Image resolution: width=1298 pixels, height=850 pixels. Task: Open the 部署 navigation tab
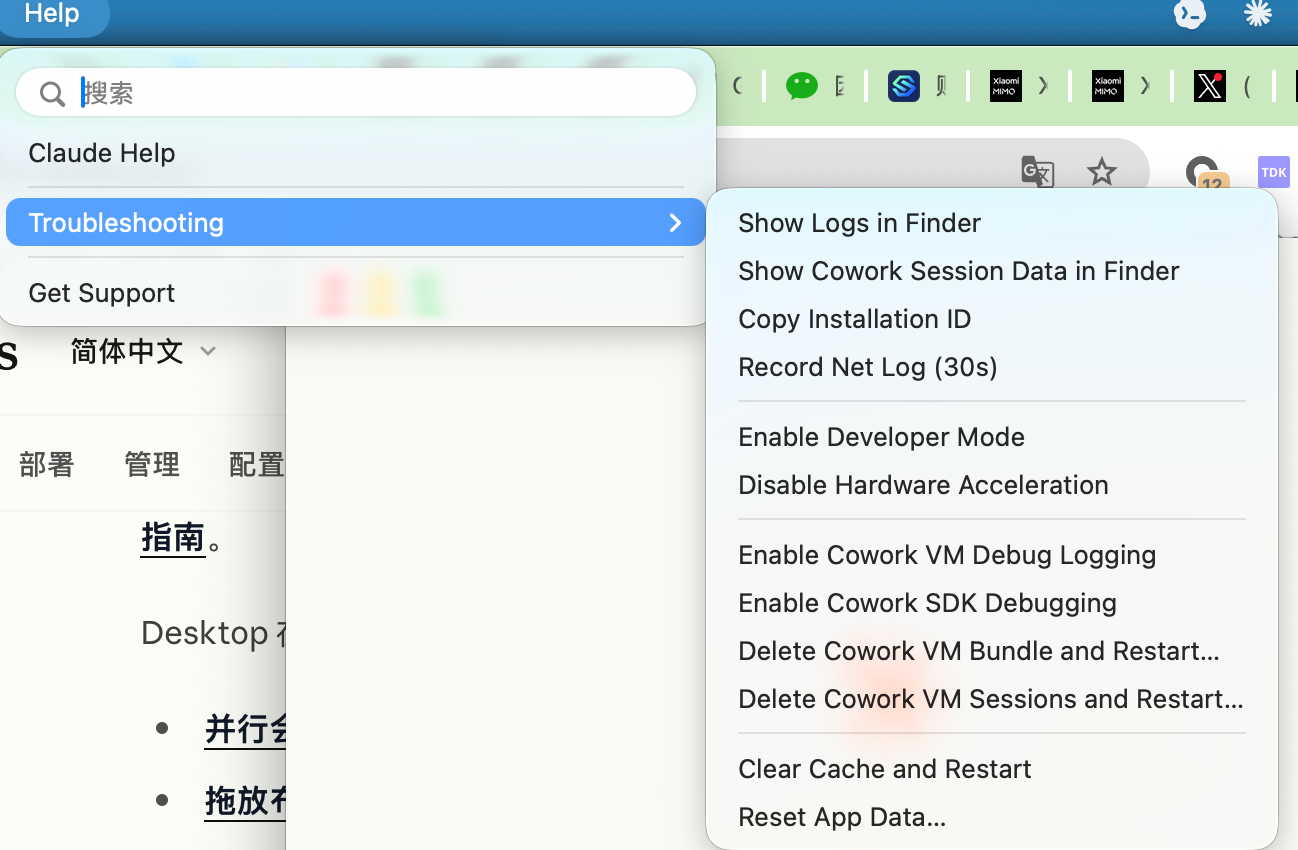[47, 464]
